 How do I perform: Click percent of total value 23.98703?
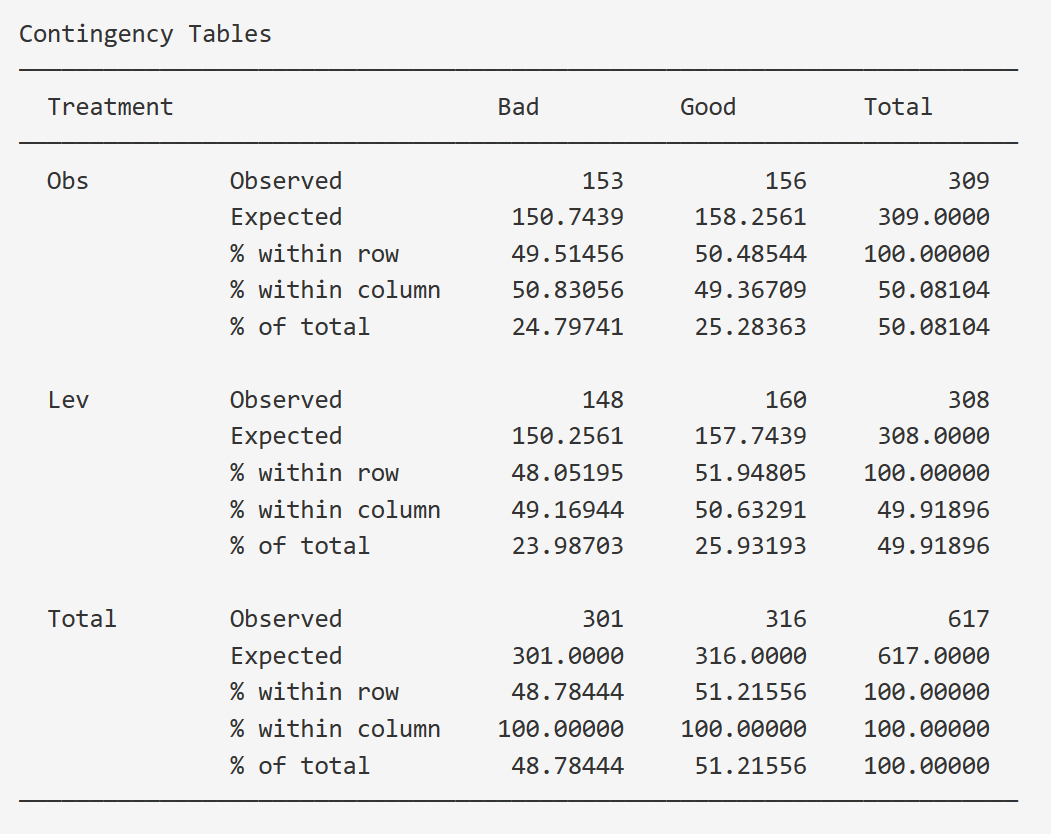click(x=567, y=546)
